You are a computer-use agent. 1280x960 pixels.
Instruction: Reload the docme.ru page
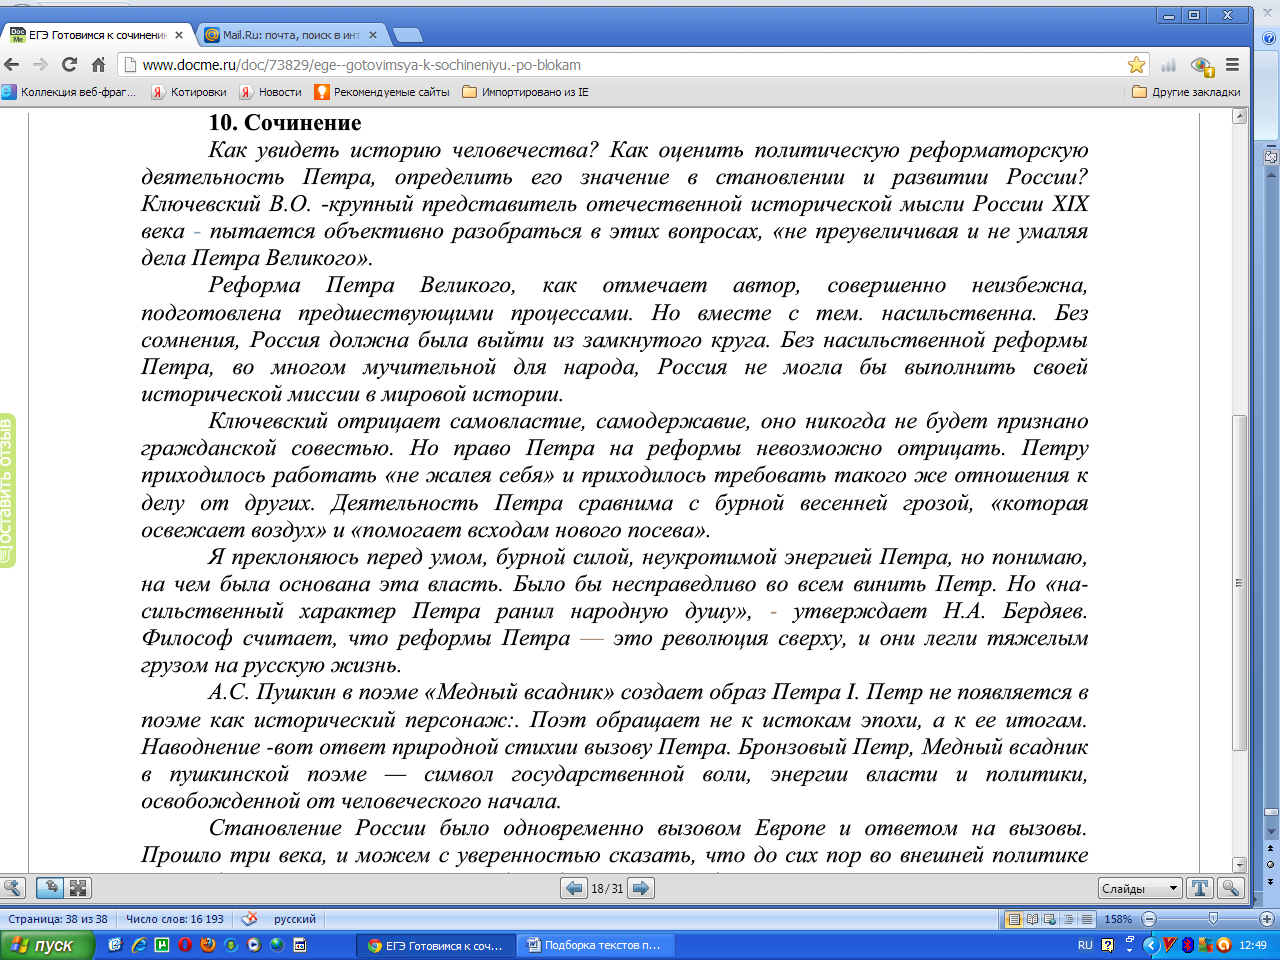coord(69,65)
